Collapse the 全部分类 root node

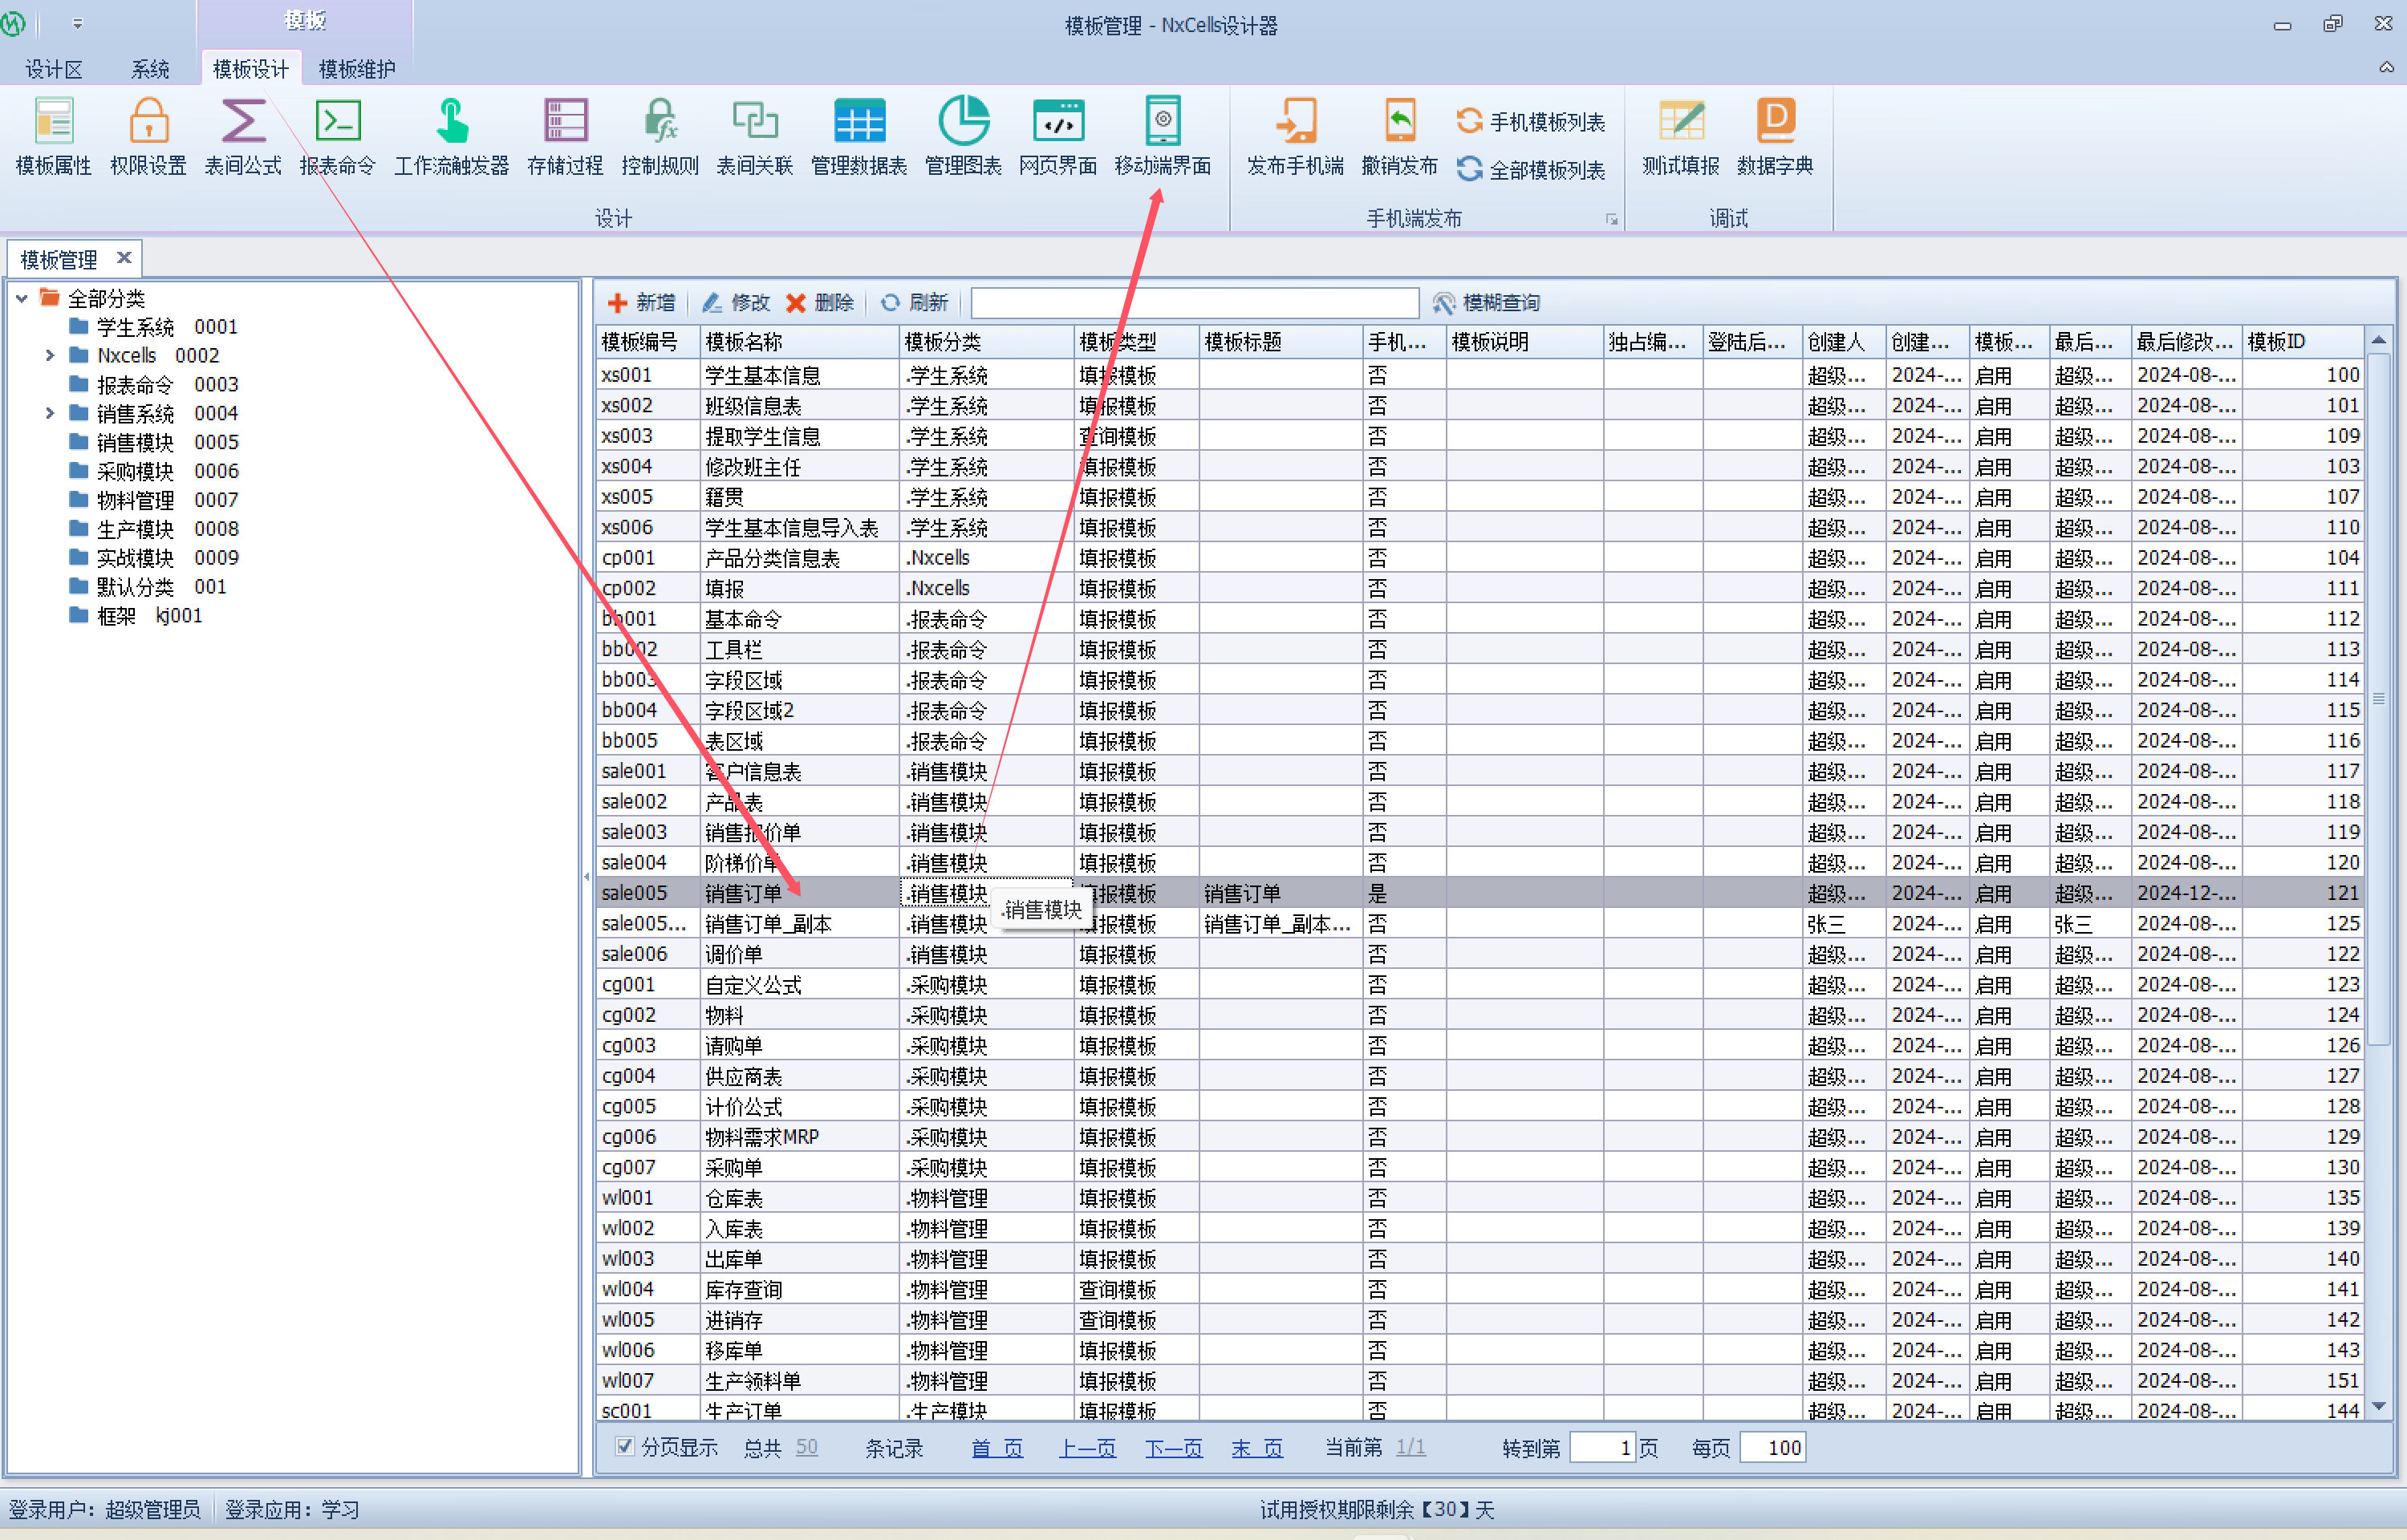coord(22,298)
